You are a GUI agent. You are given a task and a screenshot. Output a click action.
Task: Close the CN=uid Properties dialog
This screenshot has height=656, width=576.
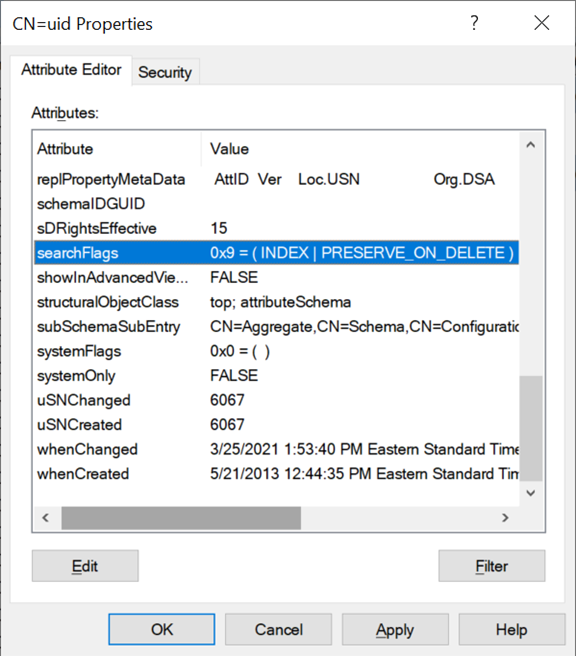[541, 23]
